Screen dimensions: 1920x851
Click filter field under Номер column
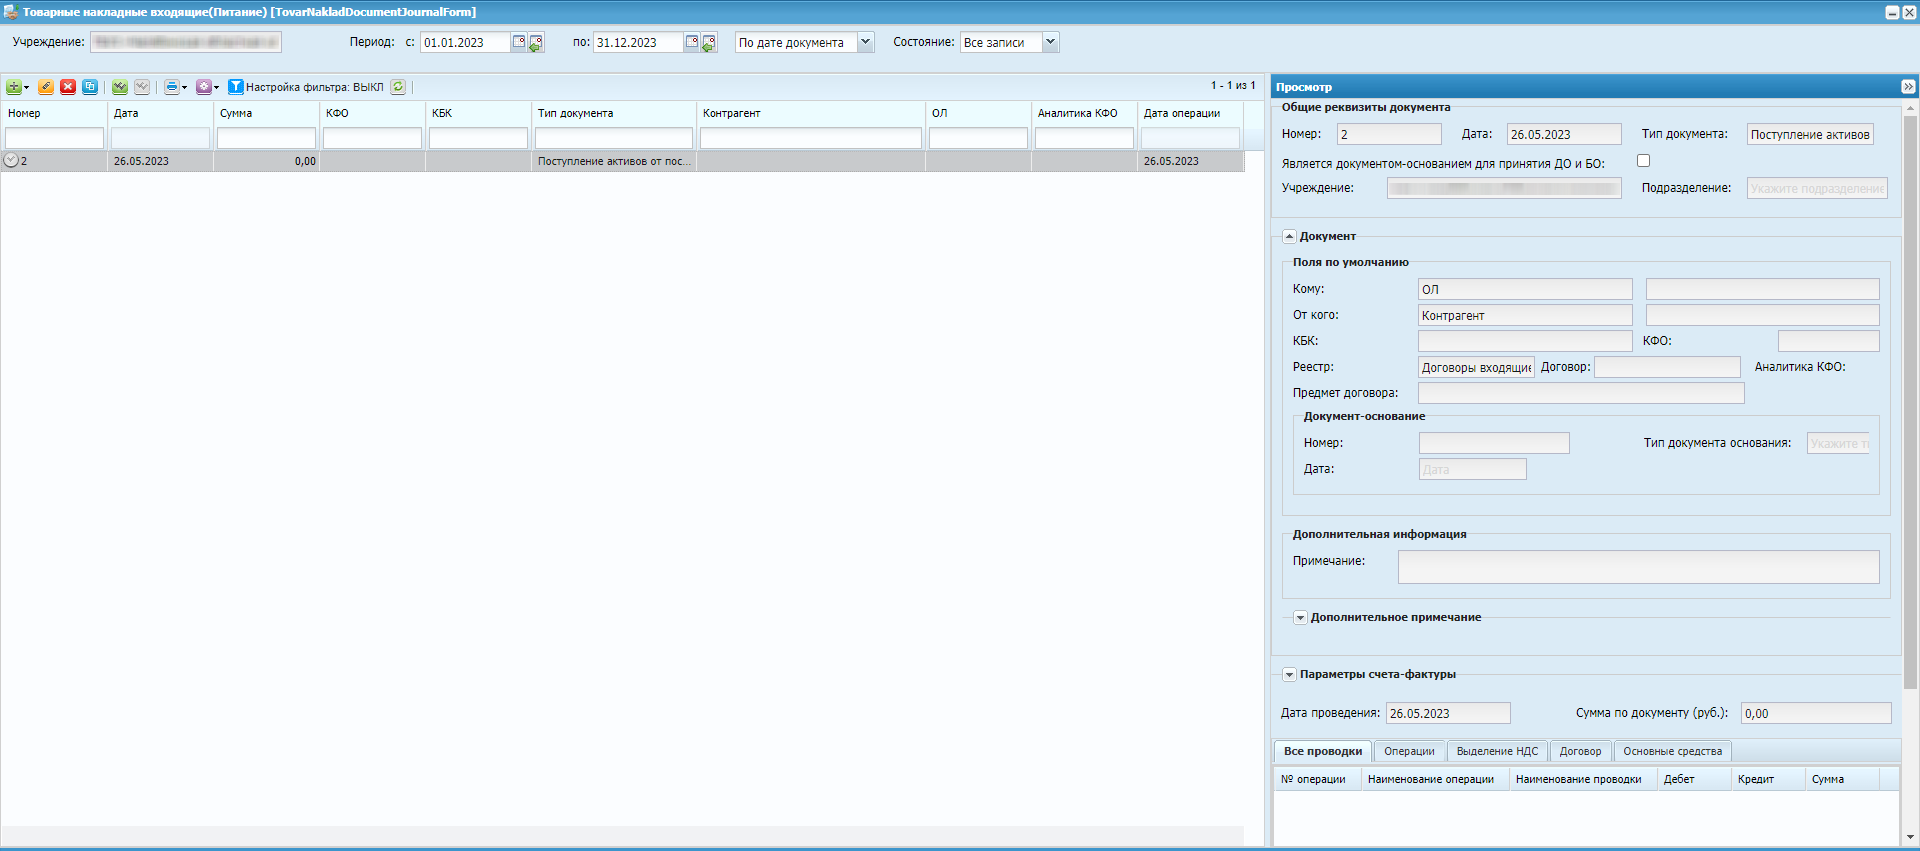(x=54, y=138)
